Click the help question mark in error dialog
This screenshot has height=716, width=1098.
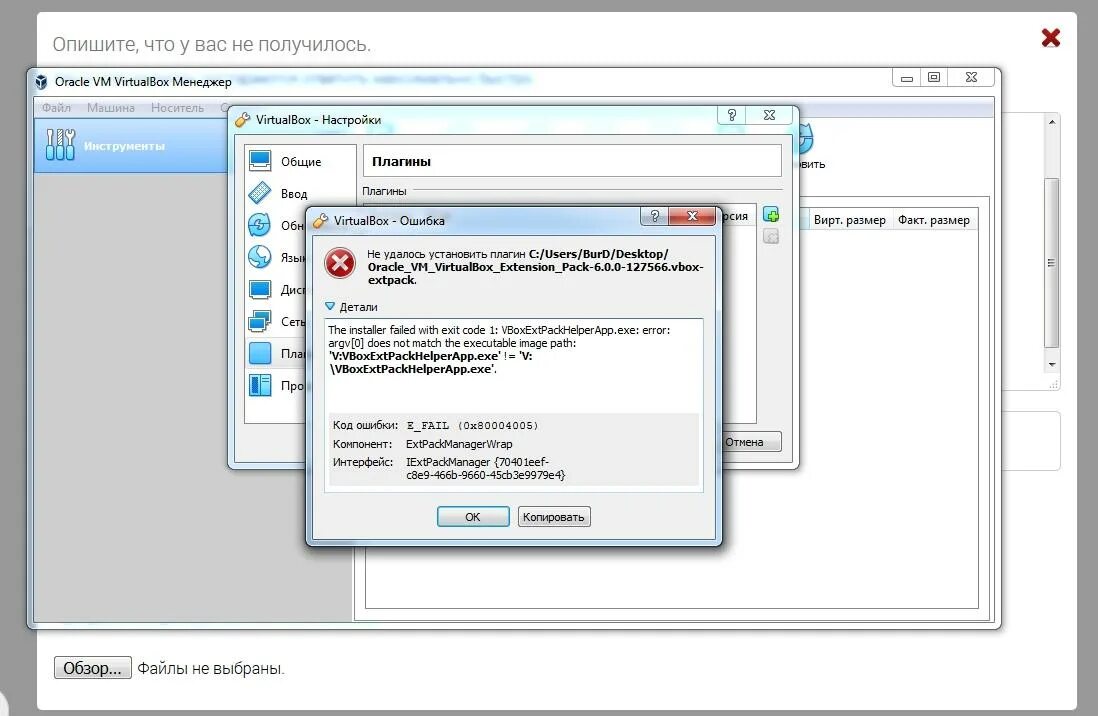pos(654,216)
